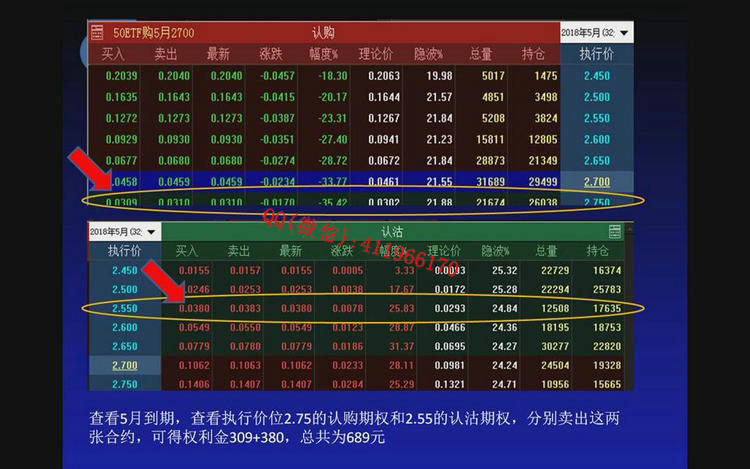The width and height of the screenshot is (750, 469).
Task: Click the grid icon in the put panel header
Action: [x=615, y=231]
